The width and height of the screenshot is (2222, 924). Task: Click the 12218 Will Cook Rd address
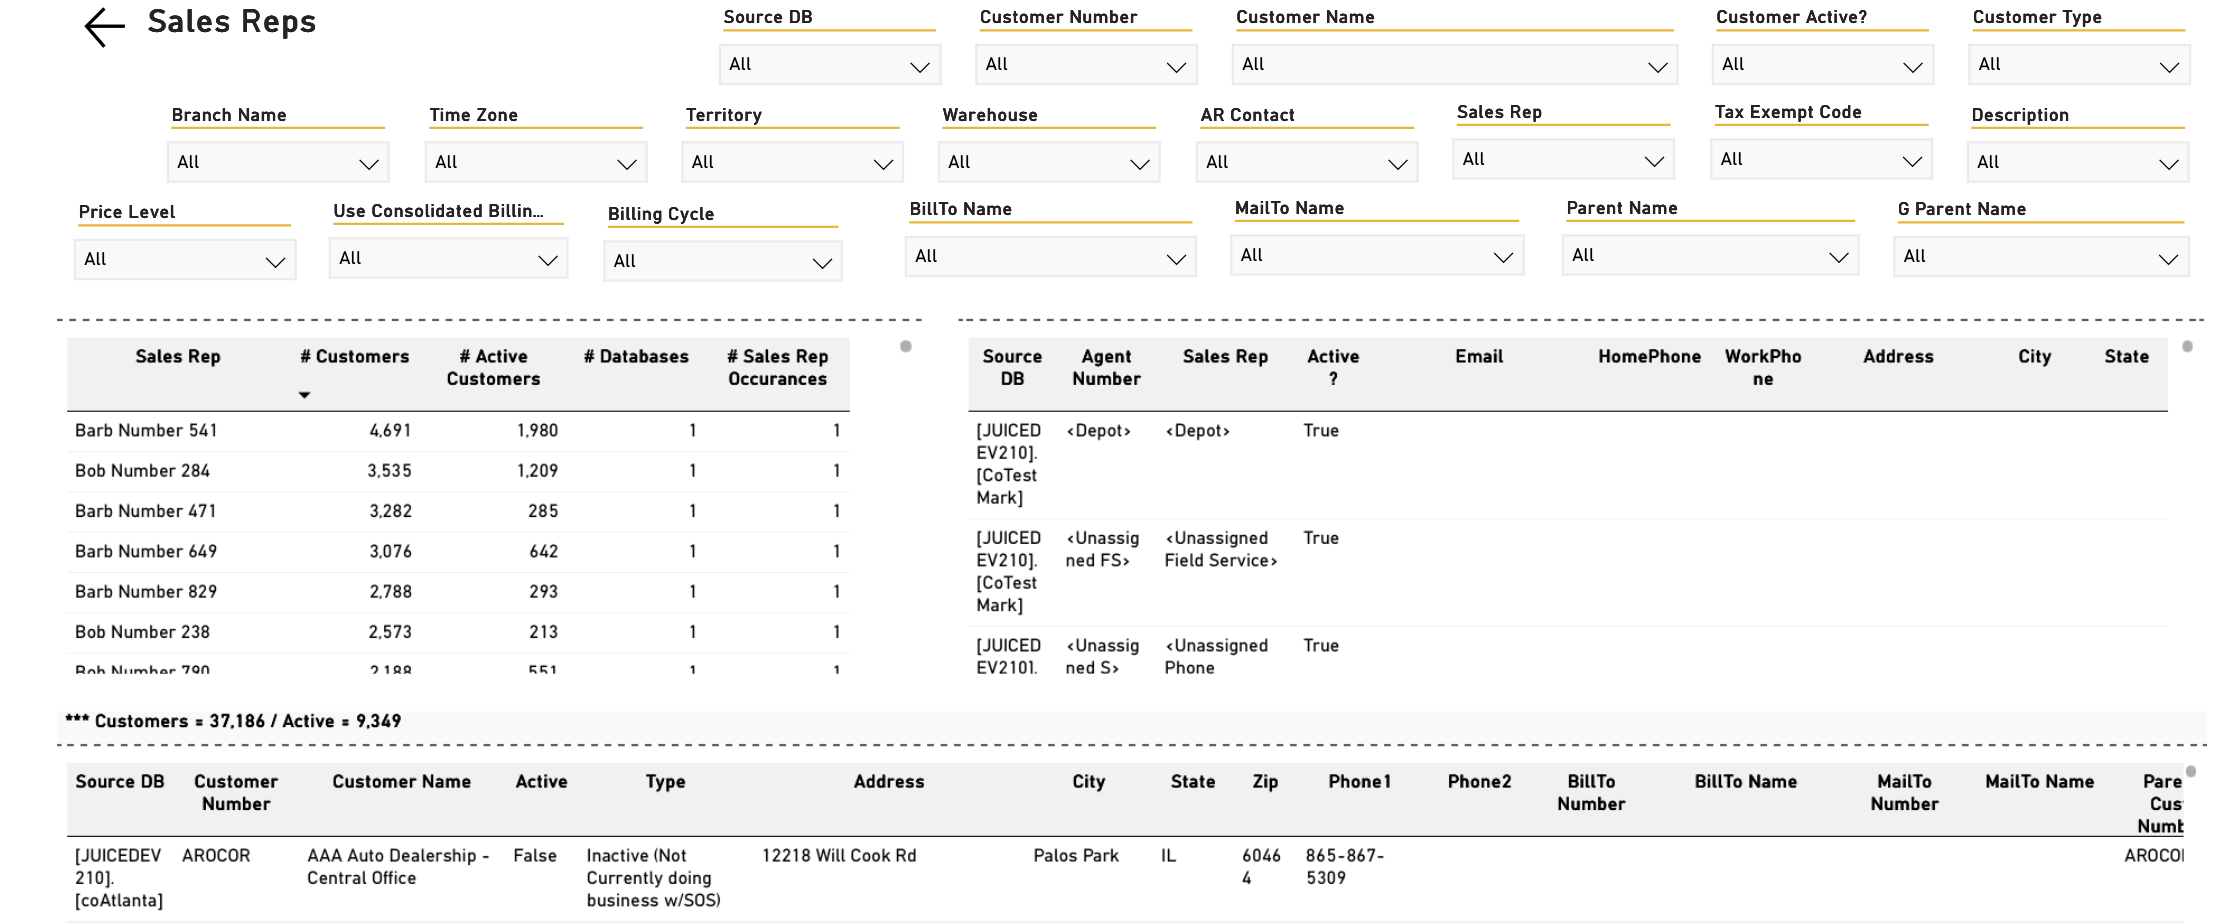click(839, 856)
